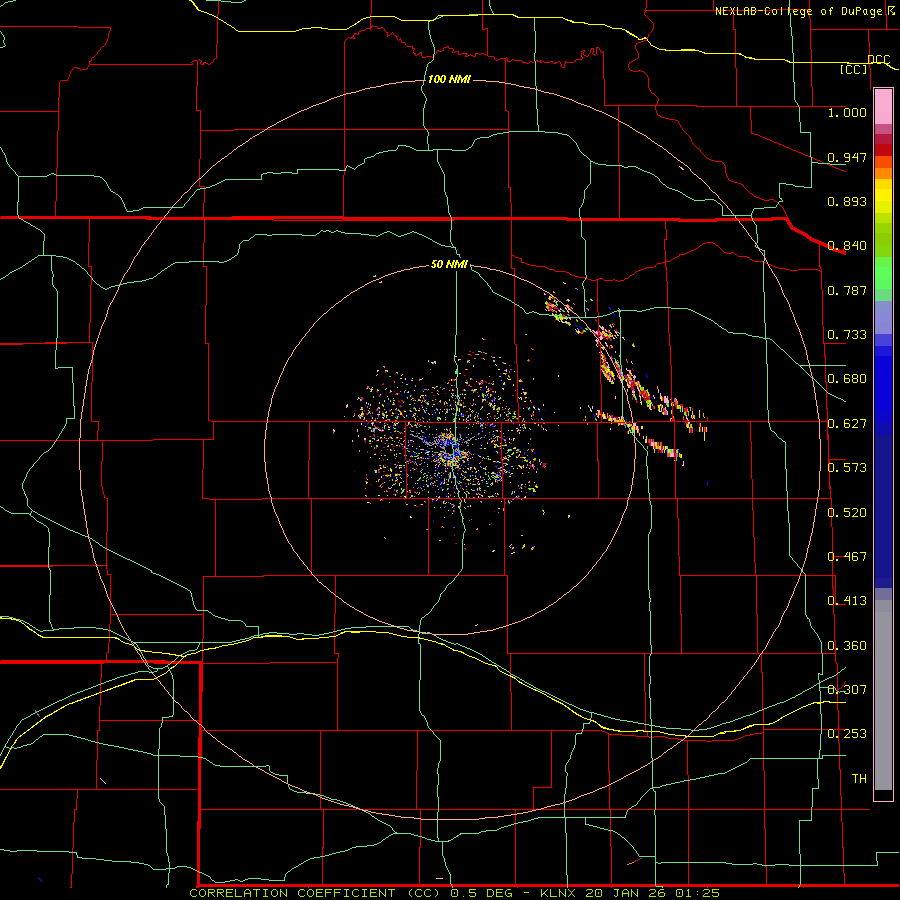Click the 100 NMI range ring label
The height and width of the screenshot is (900, 900).
[449, 79]
